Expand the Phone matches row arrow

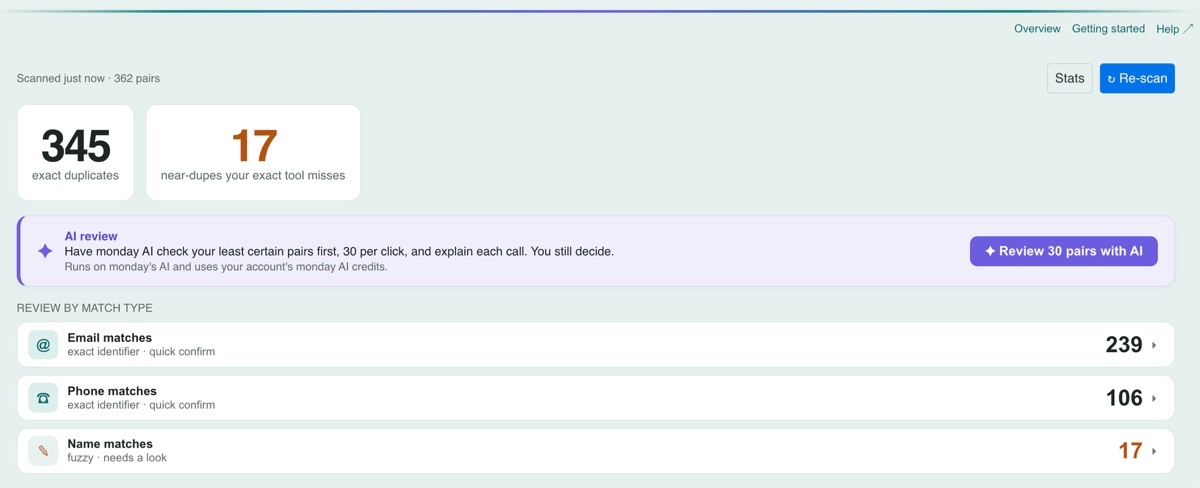1154,398
